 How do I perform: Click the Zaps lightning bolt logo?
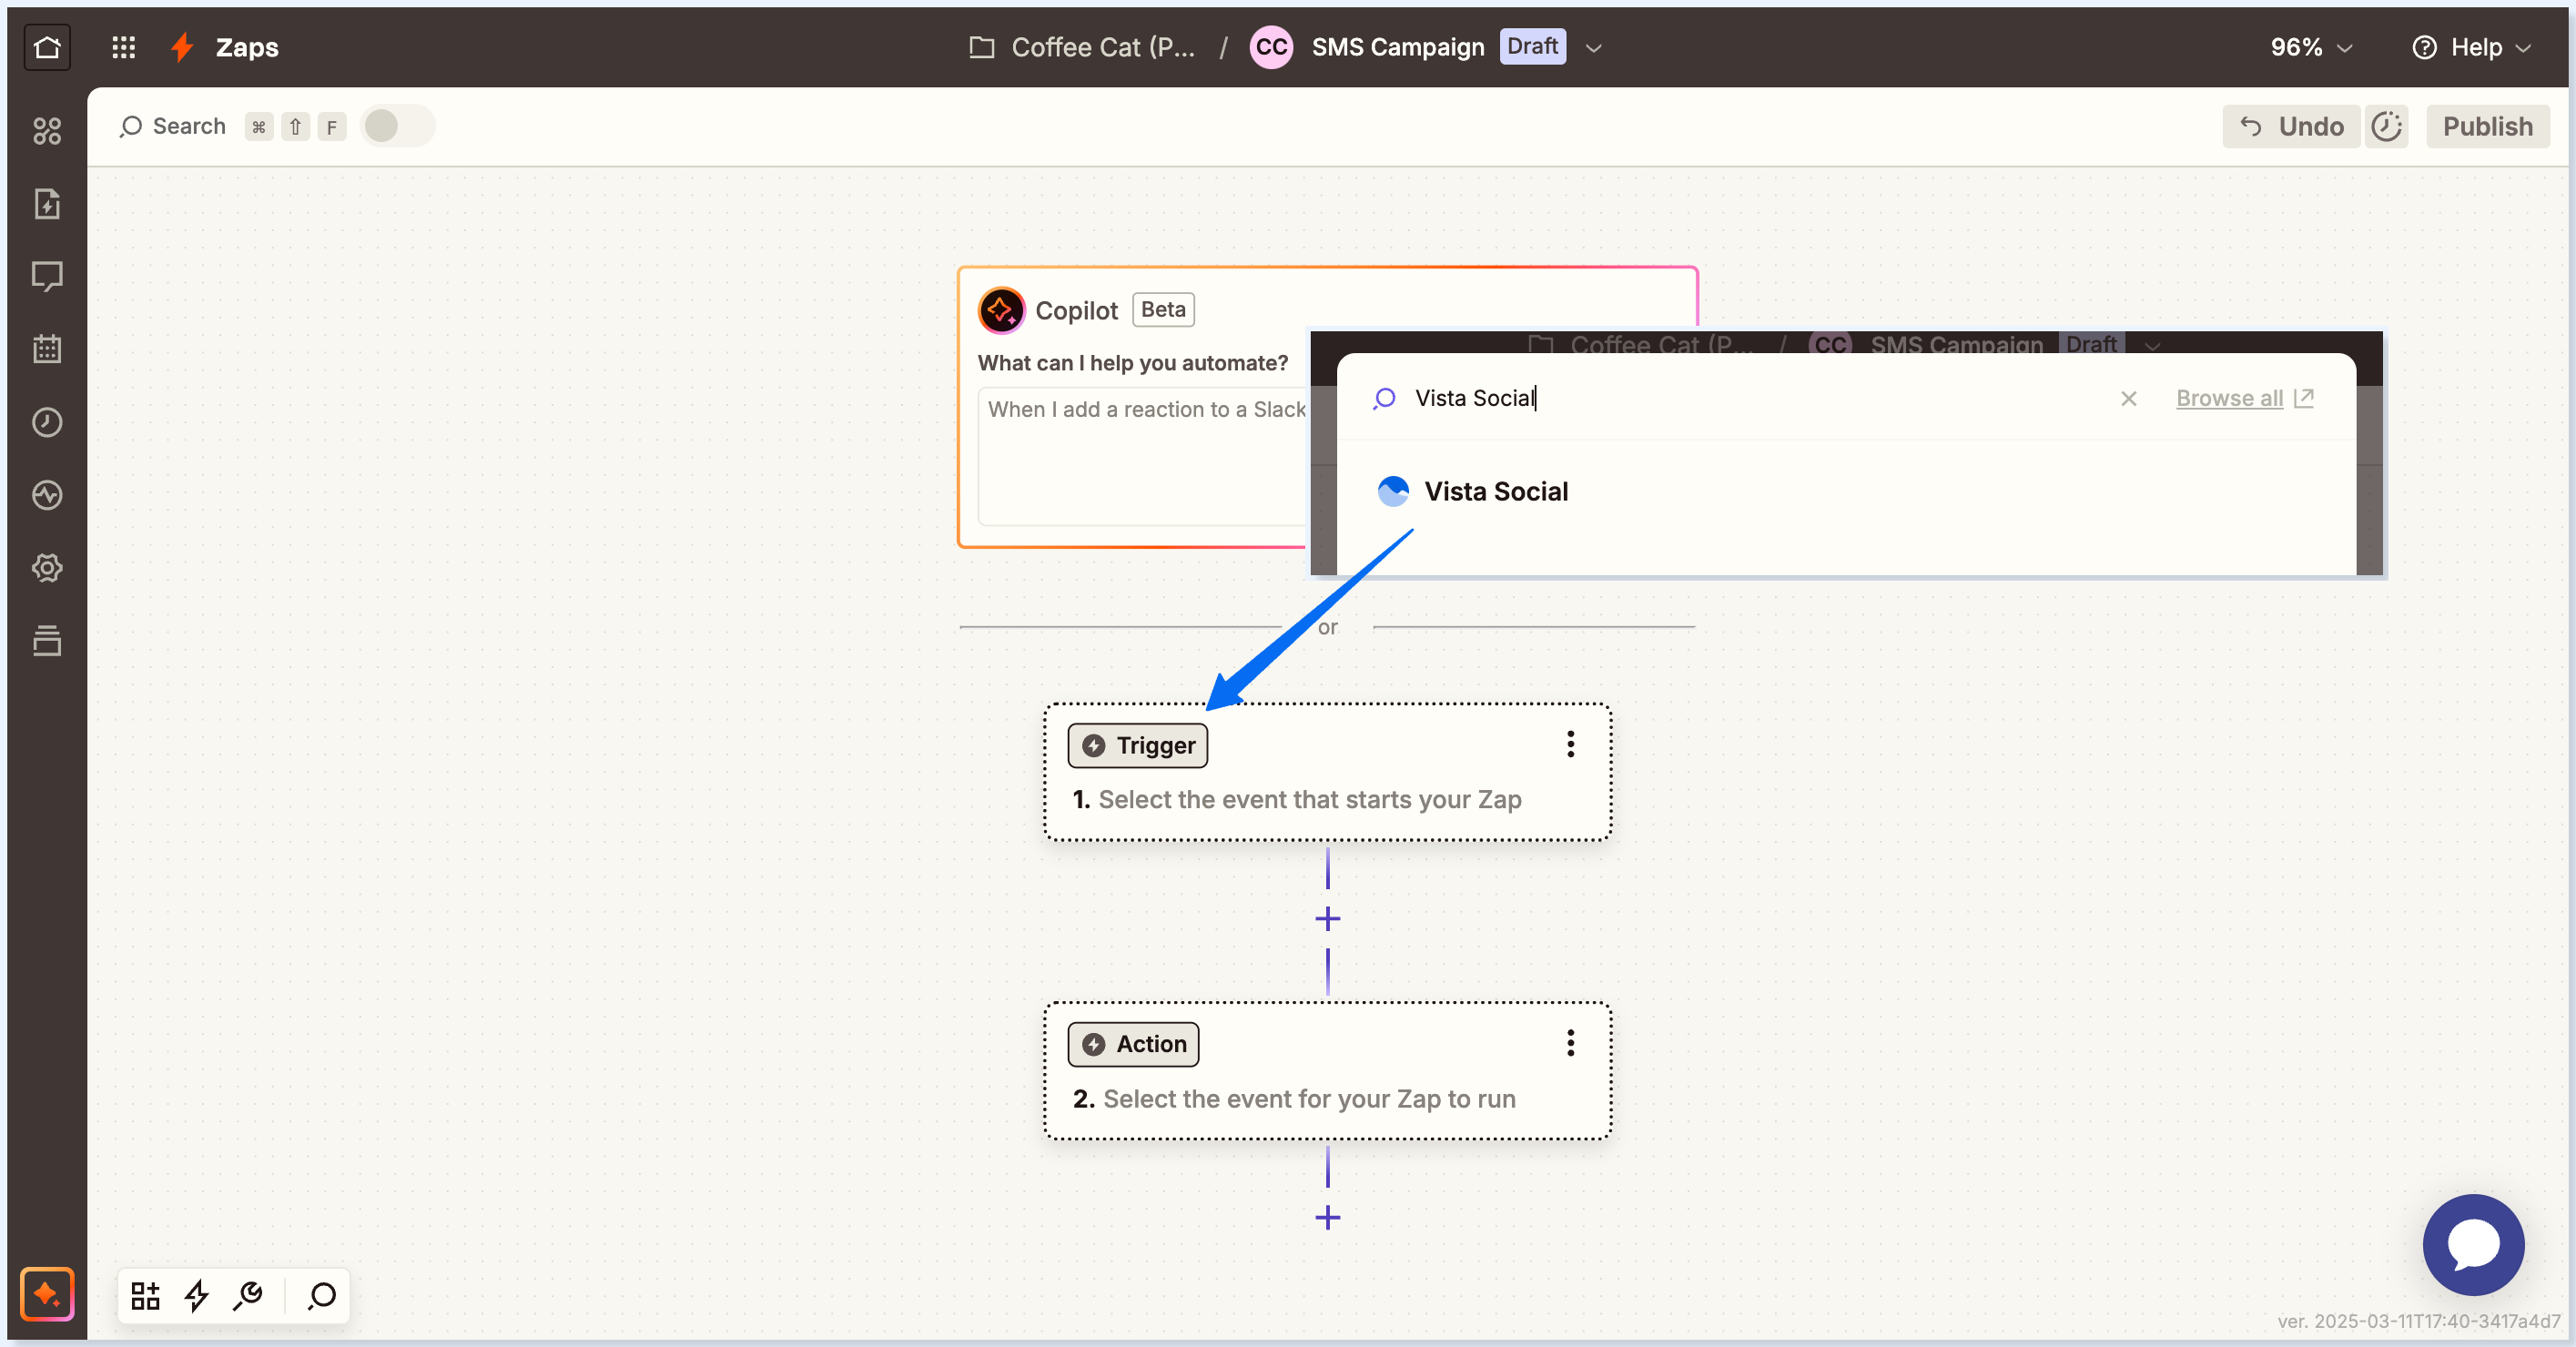(x=182, y=47)
